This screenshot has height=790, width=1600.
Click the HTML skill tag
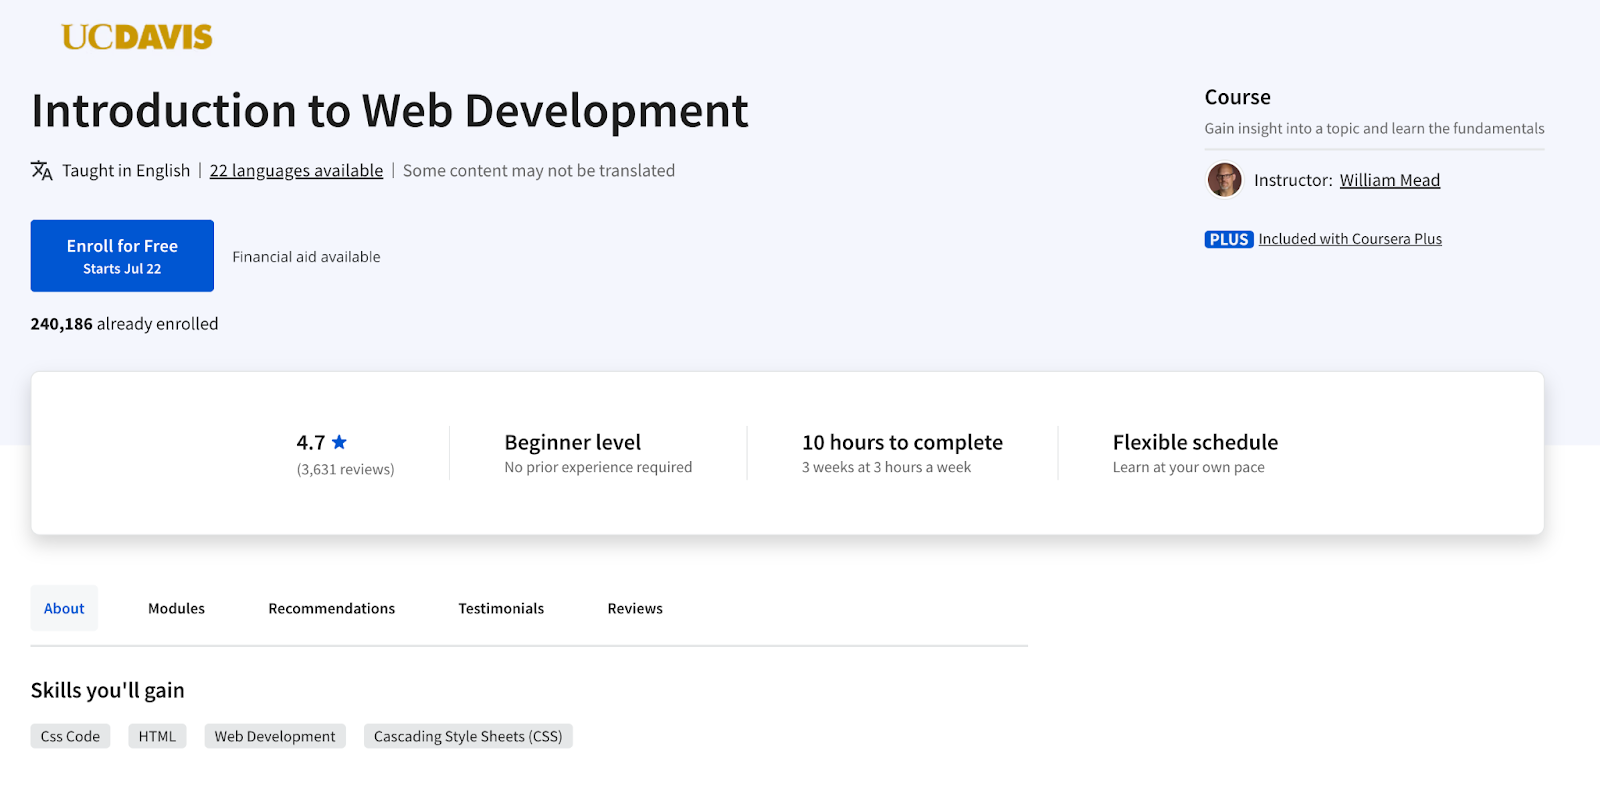[x=157, y=736]
